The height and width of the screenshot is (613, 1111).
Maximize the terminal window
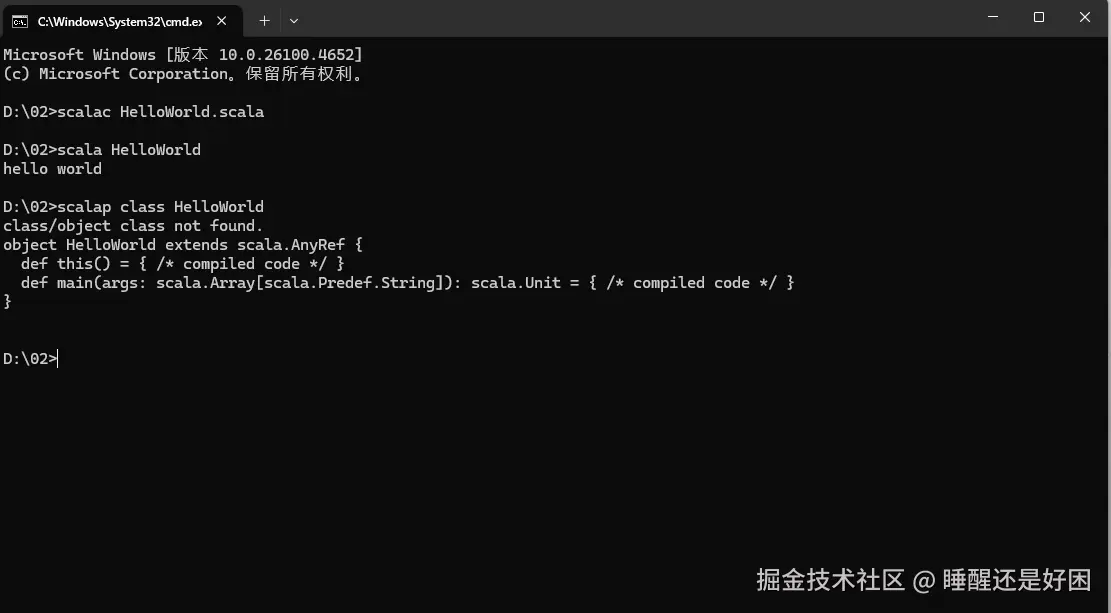click(1038, 17)
